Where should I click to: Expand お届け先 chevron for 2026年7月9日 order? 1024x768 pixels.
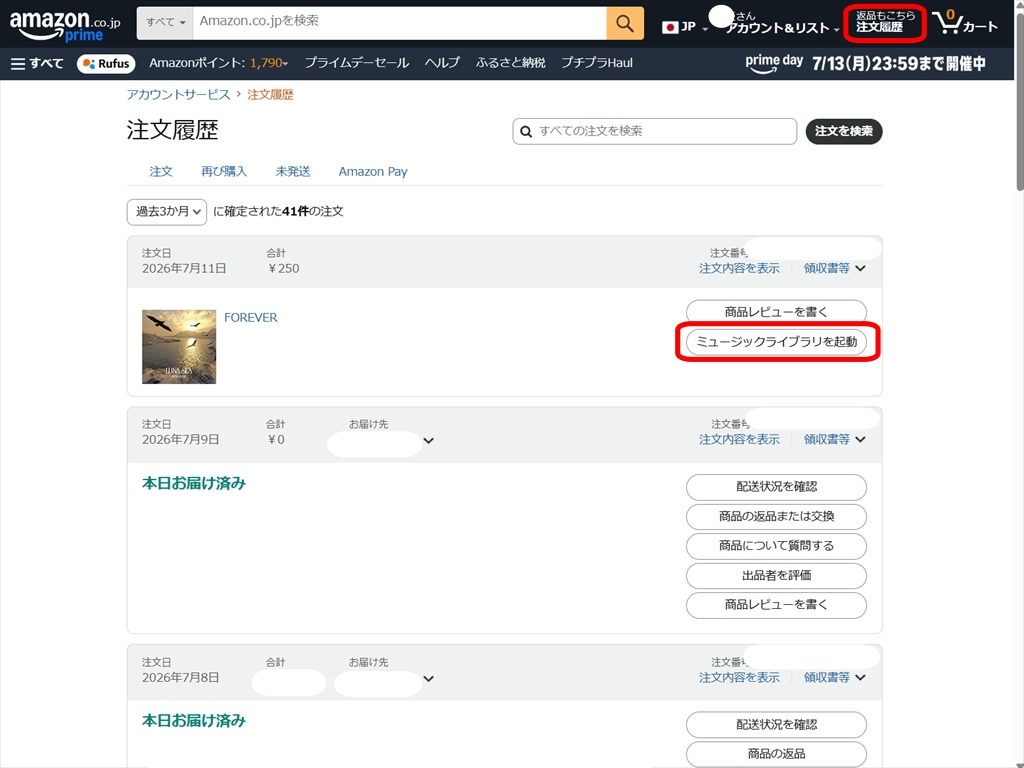[428, 441]
